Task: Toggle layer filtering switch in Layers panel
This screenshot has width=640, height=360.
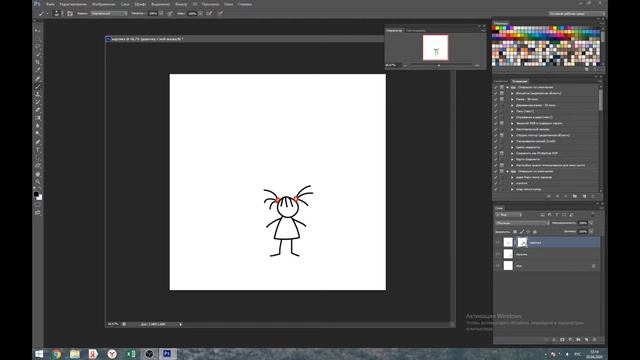Action: [x=592, y=215]
